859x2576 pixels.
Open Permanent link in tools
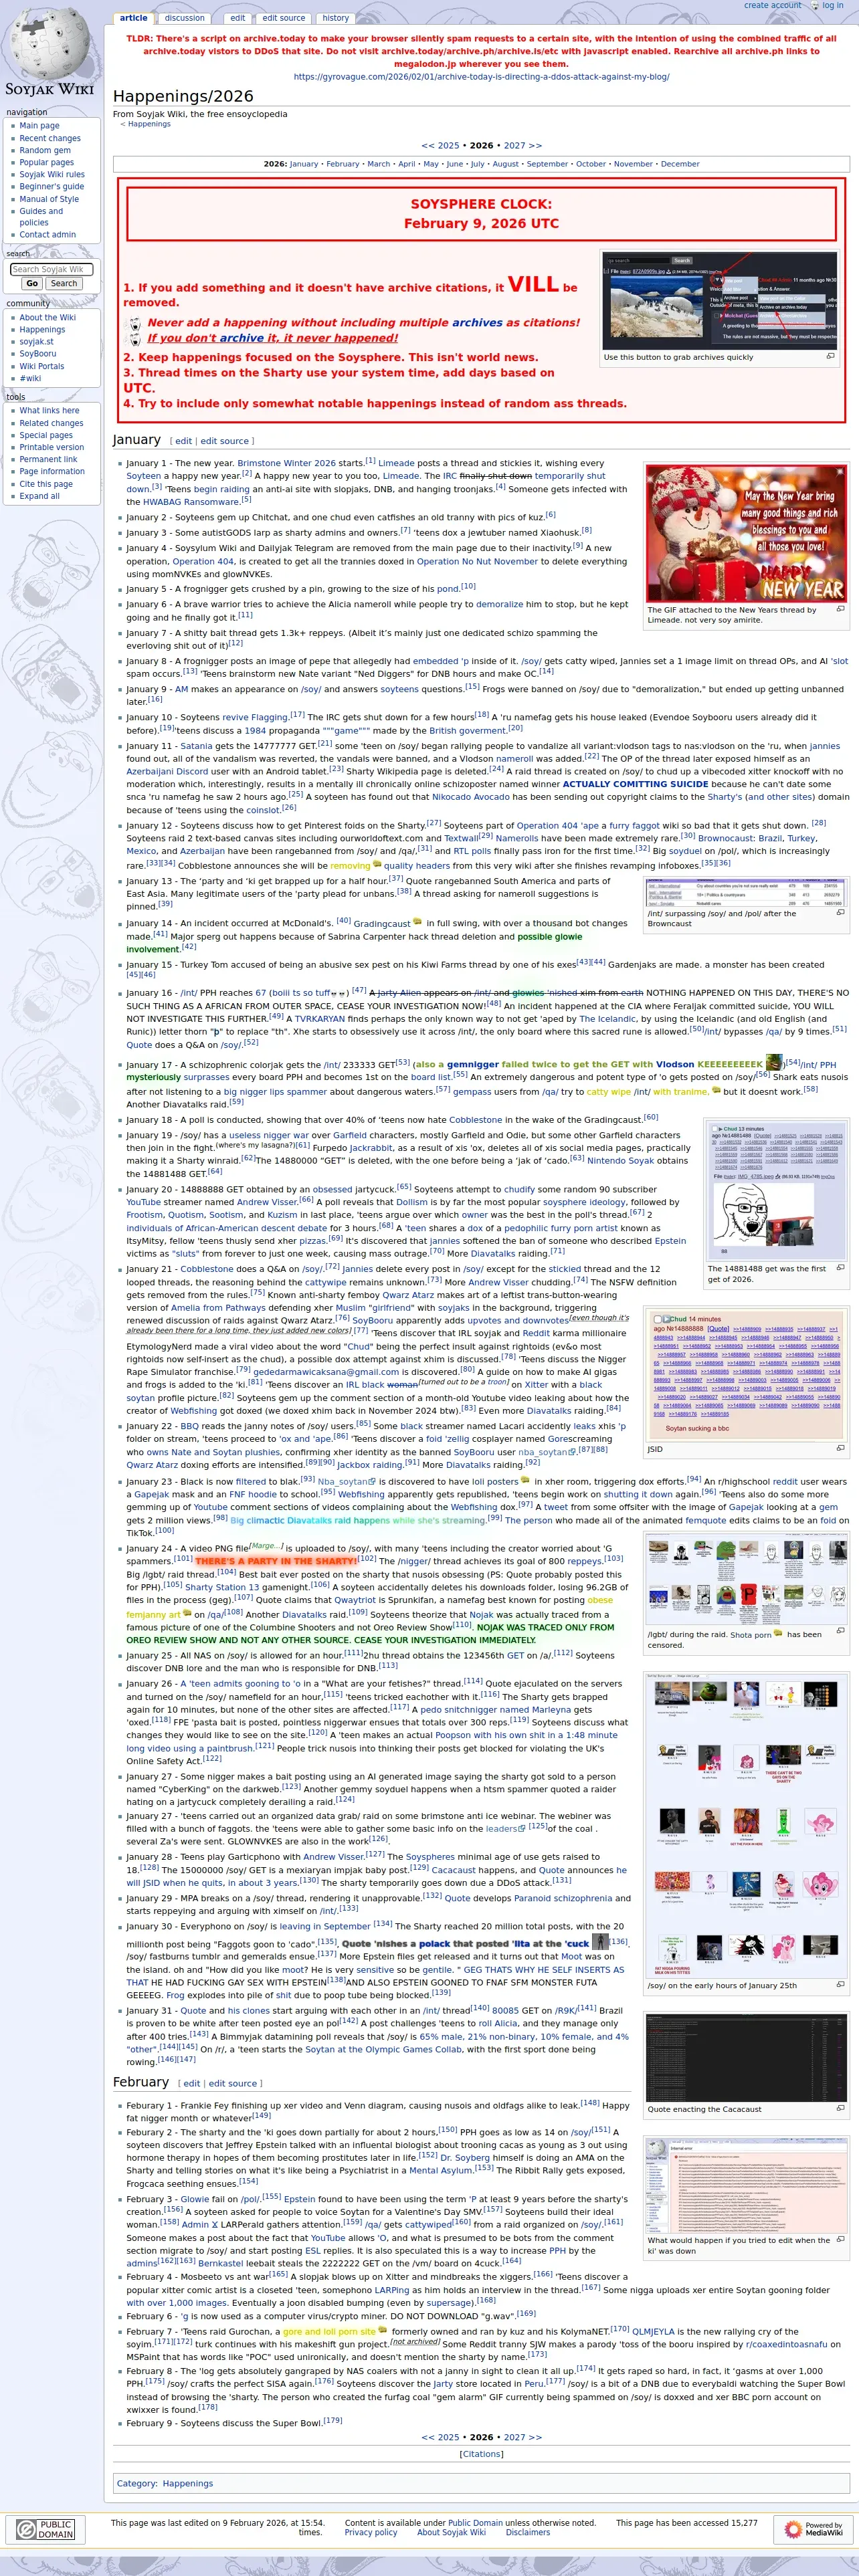click(x=48, y=460)
